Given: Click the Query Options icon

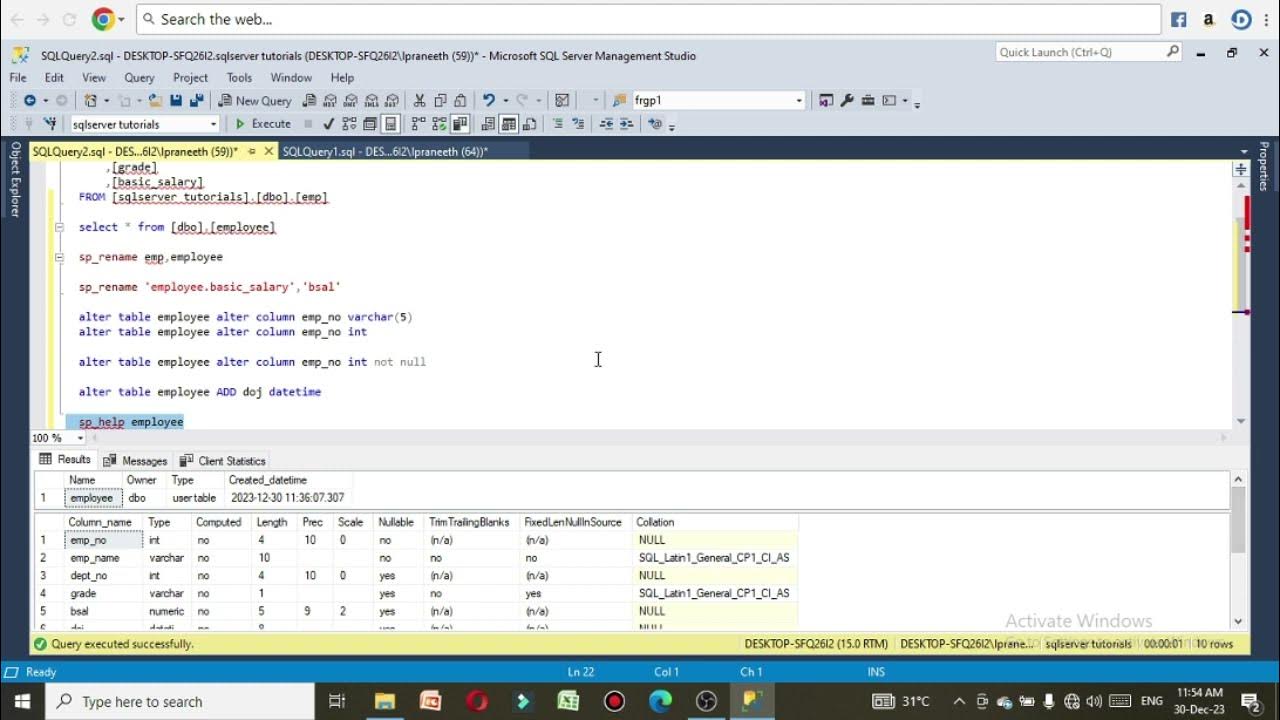Looking at the screenshot, I should (370, 124).
